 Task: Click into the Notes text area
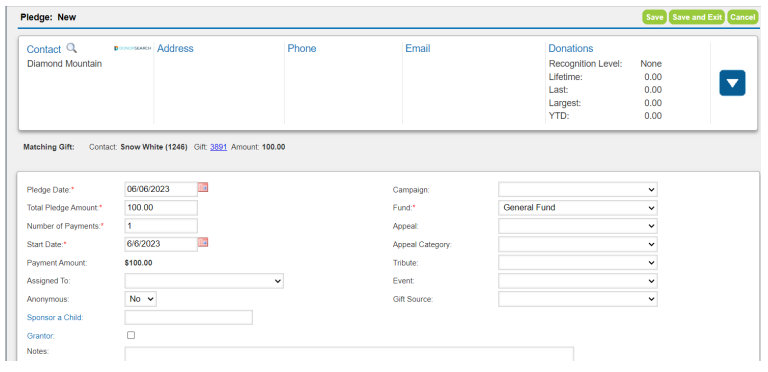349,354
